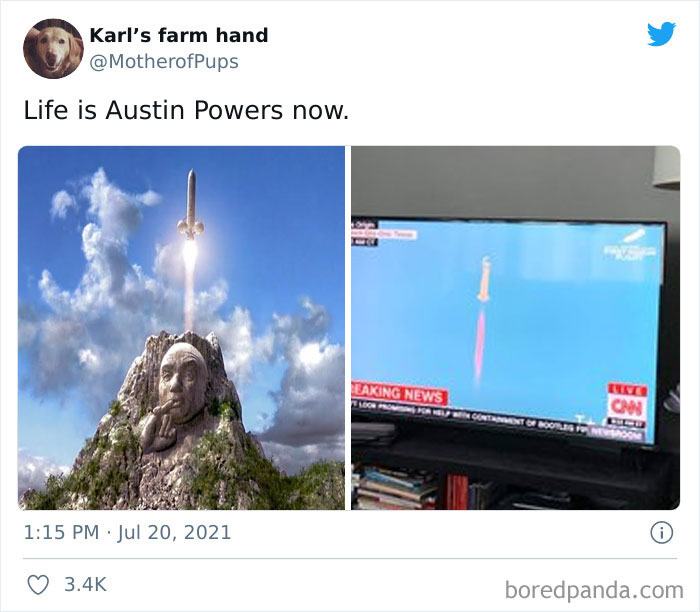Click the Twitter bird logo
Screen dimensions: 700x612
coord(661,34)
